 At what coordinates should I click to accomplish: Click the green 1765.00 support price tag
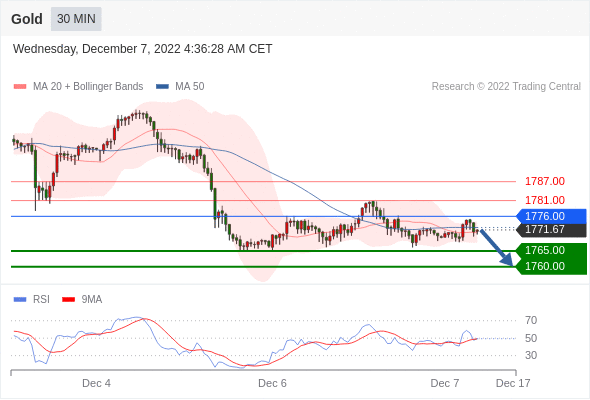click(x=551, y=250)
